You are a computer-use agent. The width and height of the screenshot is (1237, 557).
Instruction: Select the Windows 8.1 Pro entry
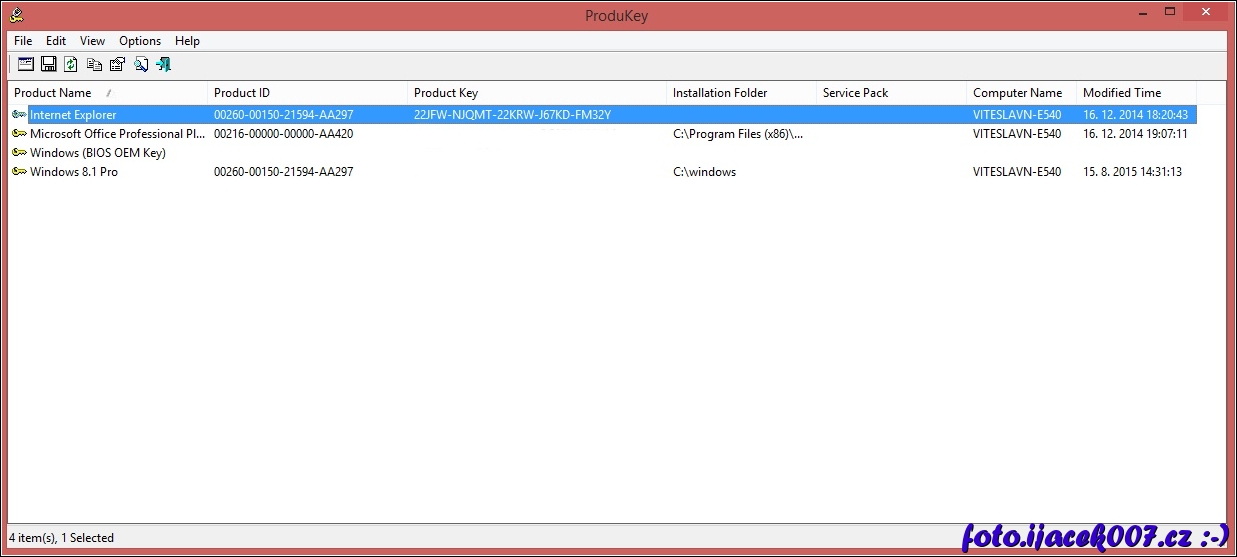73,172
